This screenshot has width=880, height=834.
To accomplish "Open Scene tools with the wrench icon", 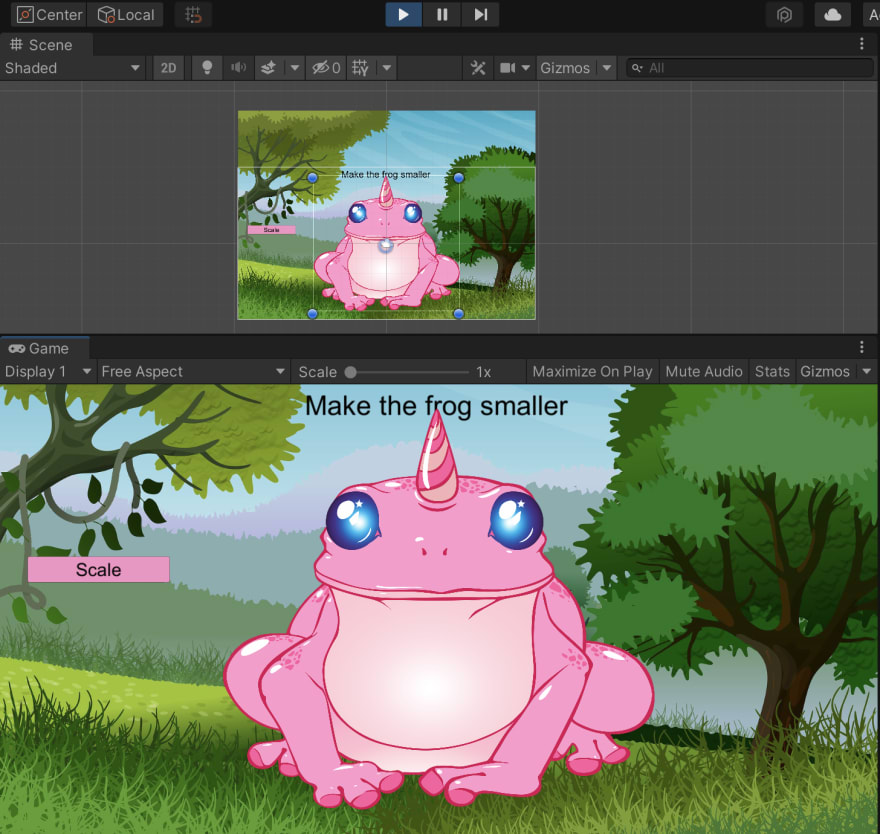I will point(478,68).
